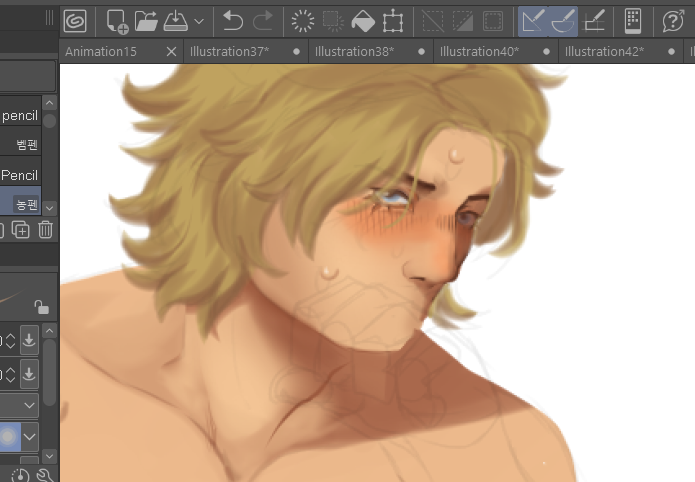Adjust the second tool property stepper
Screen dimensions: 695x482
(x=10, y=375)
